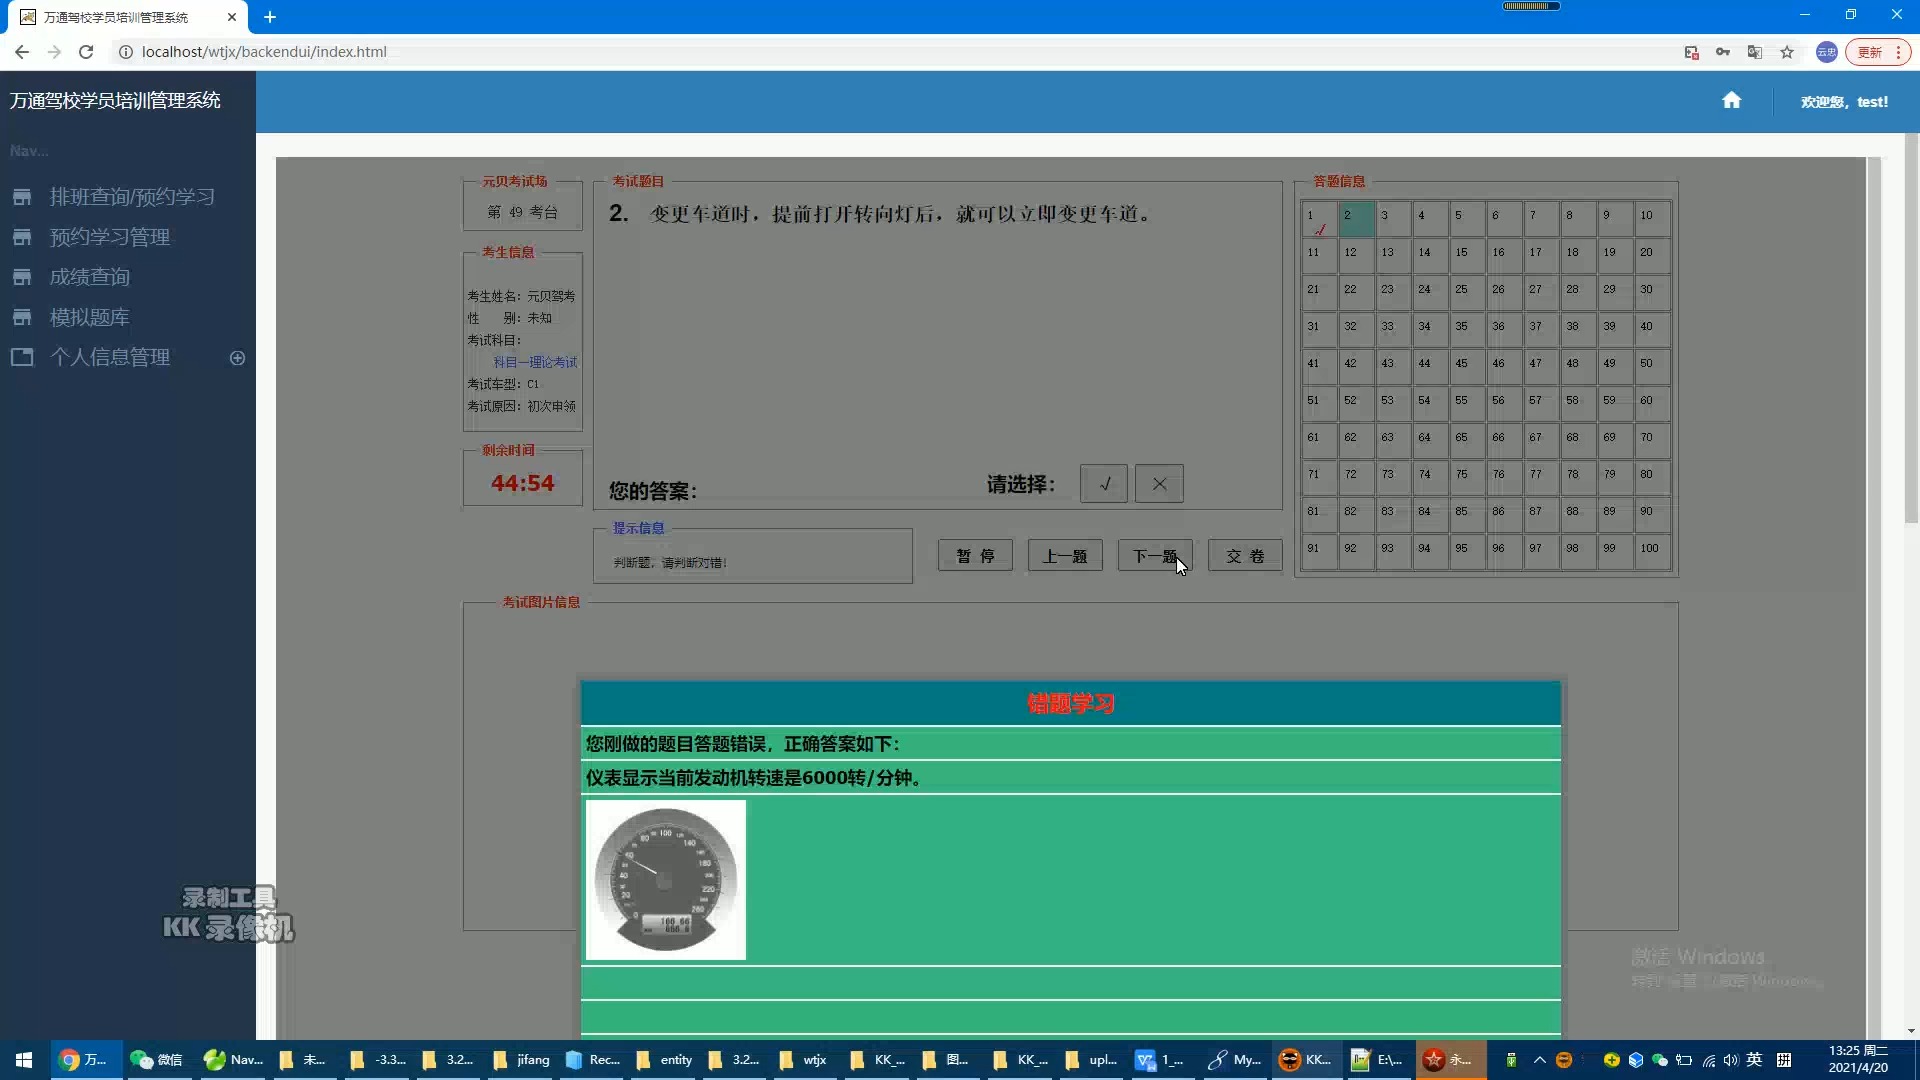The image size is (1920, 1080).
Task: Open 预约学习管理 menu item
Action: pos(110,237)
